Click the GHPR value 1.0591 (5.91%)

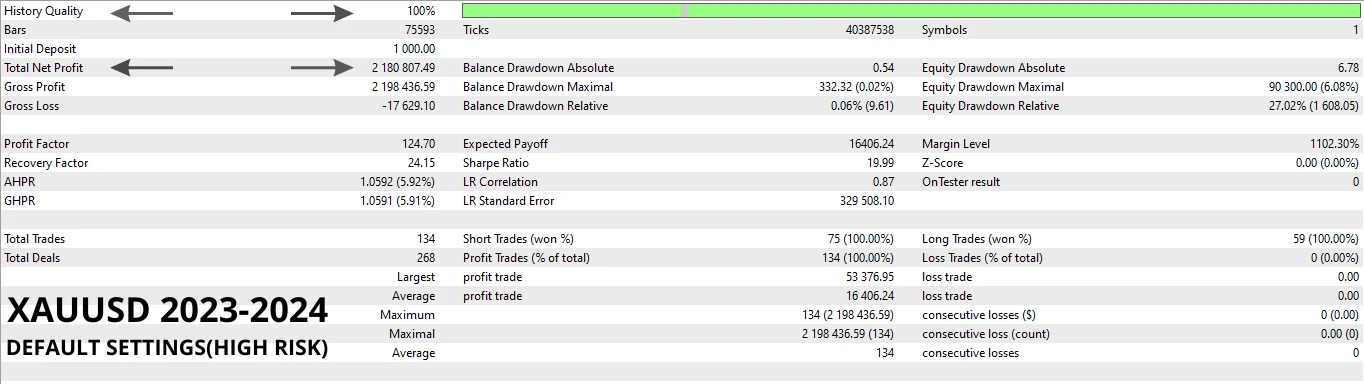398,201
